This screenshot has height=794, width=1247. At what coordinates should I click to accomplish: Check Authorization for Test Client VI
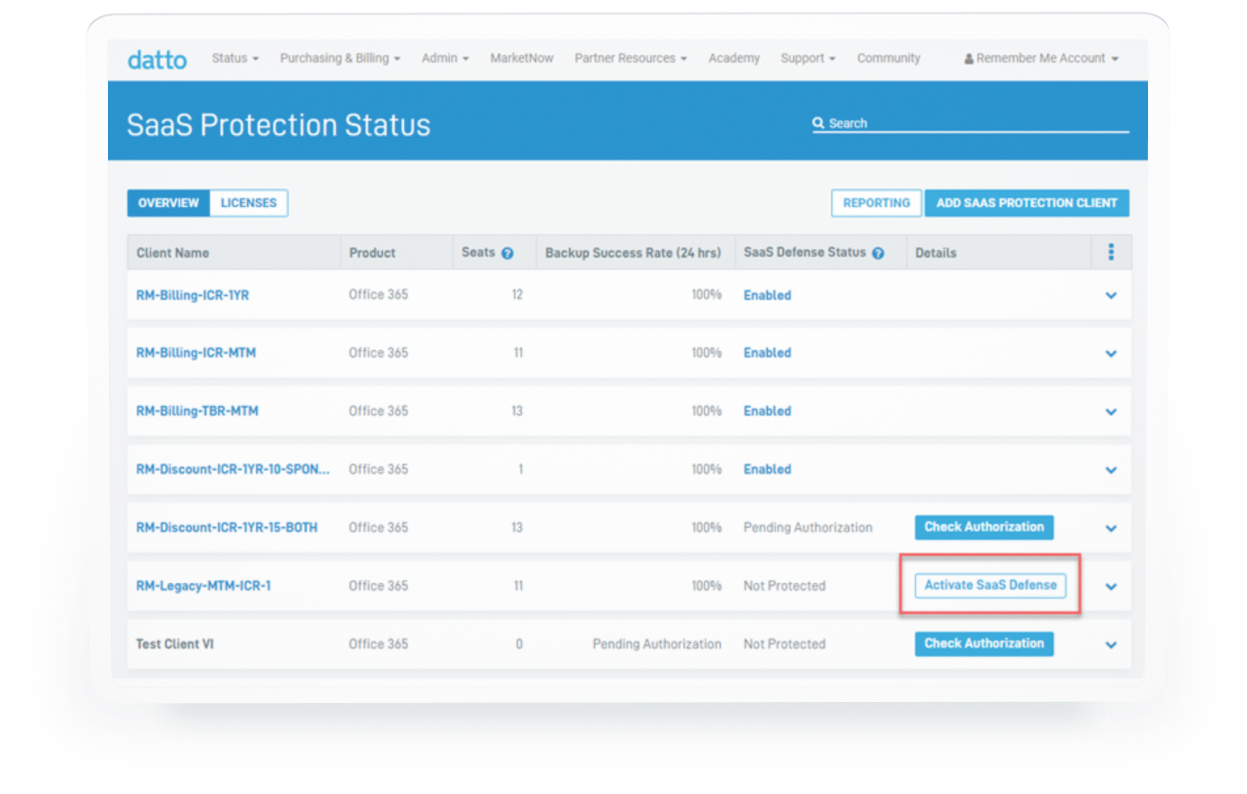tap(984, 644)
